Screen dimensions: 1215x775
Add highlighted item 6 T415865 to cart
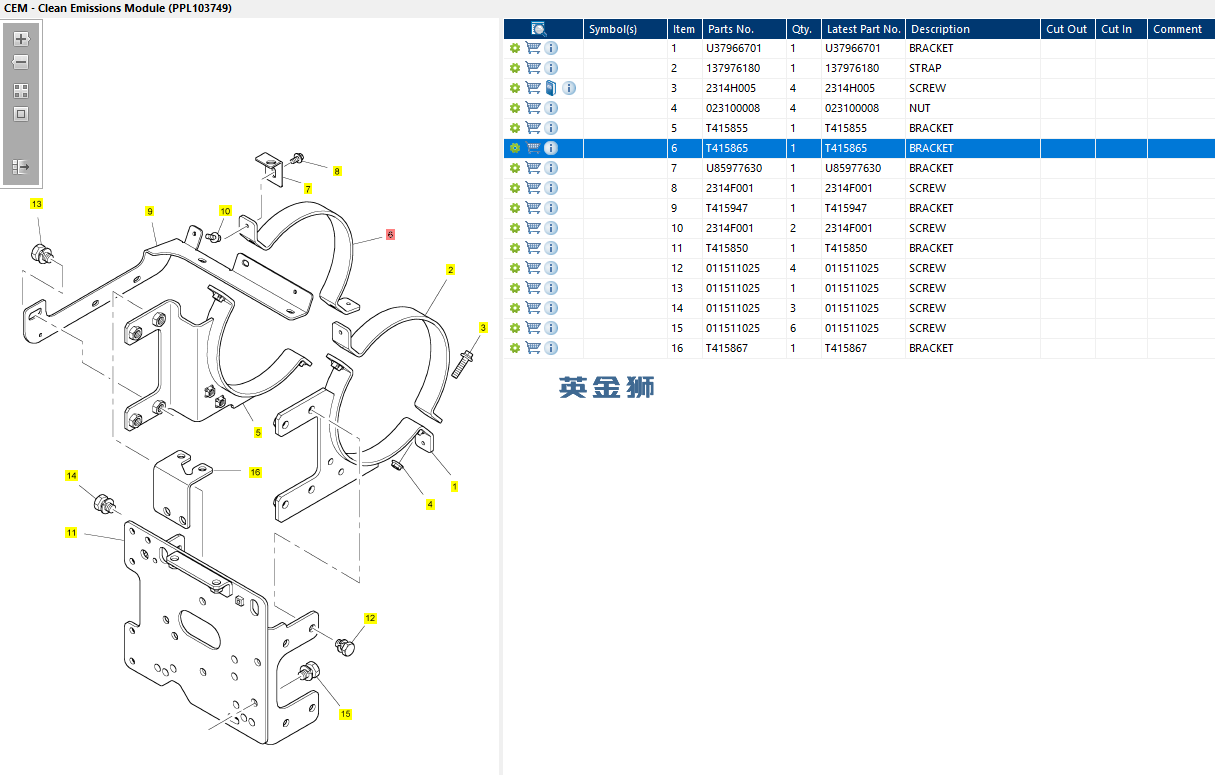pos(533,148)
